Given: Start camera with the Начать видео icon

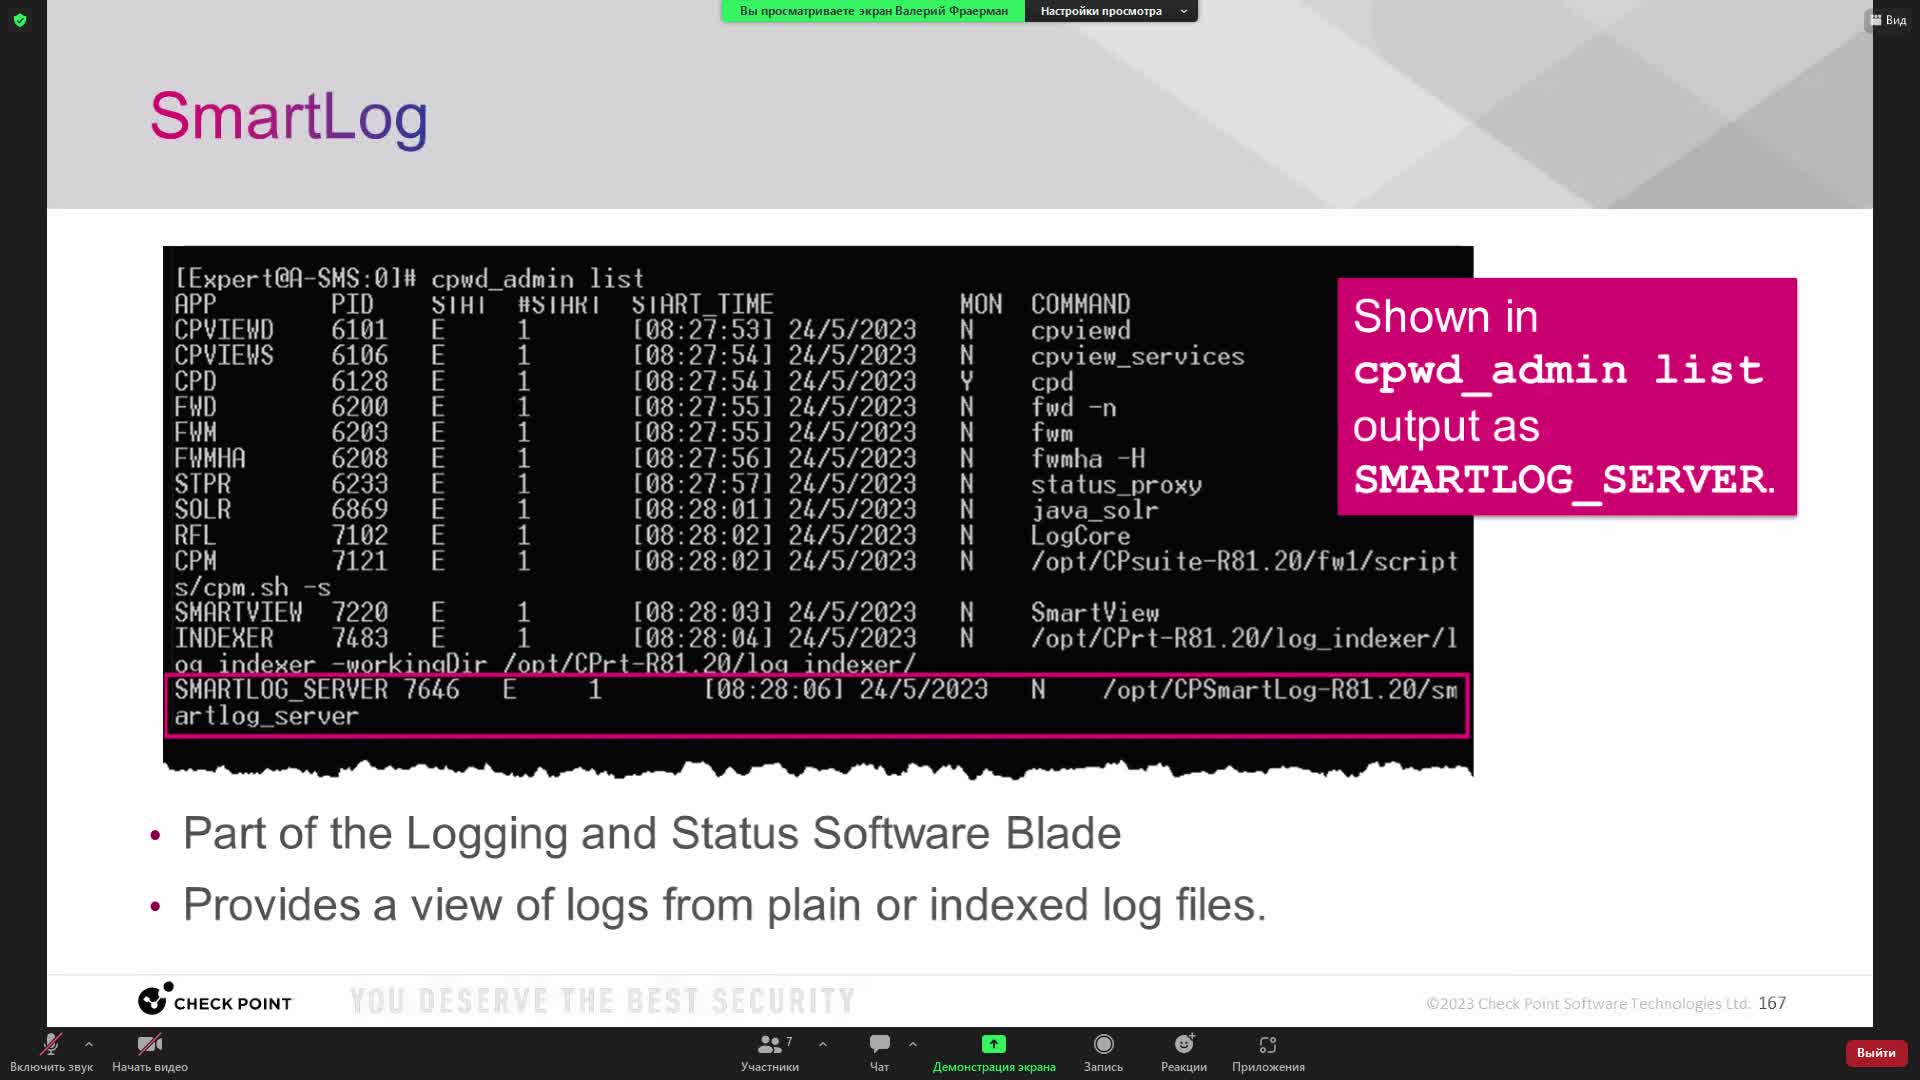Looking at the screenshot, I should tap(150, 1052).
